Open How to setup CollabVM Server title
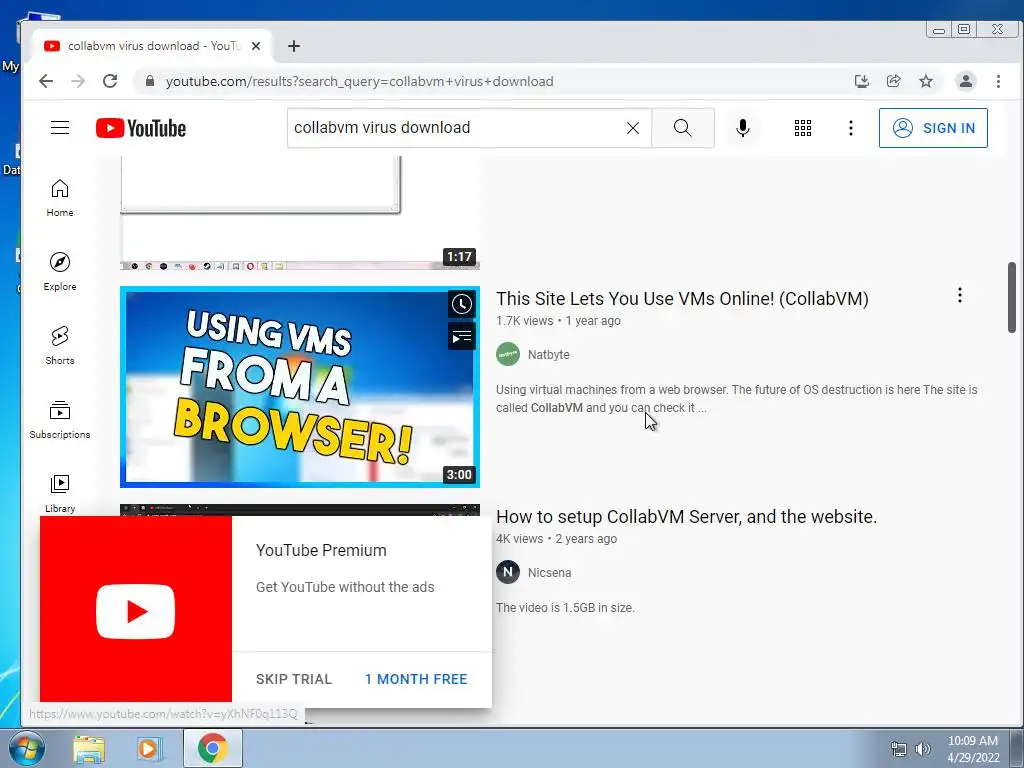1024x768 pixels. coord(686,517)
